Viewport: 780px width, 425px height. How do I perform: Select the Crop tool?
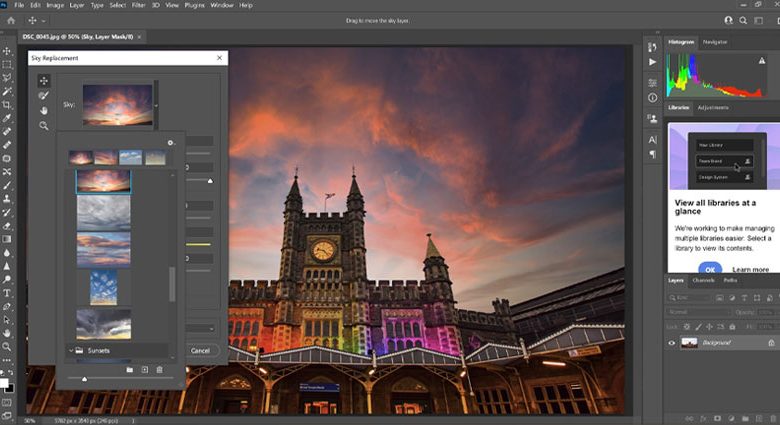pos(7,105)
